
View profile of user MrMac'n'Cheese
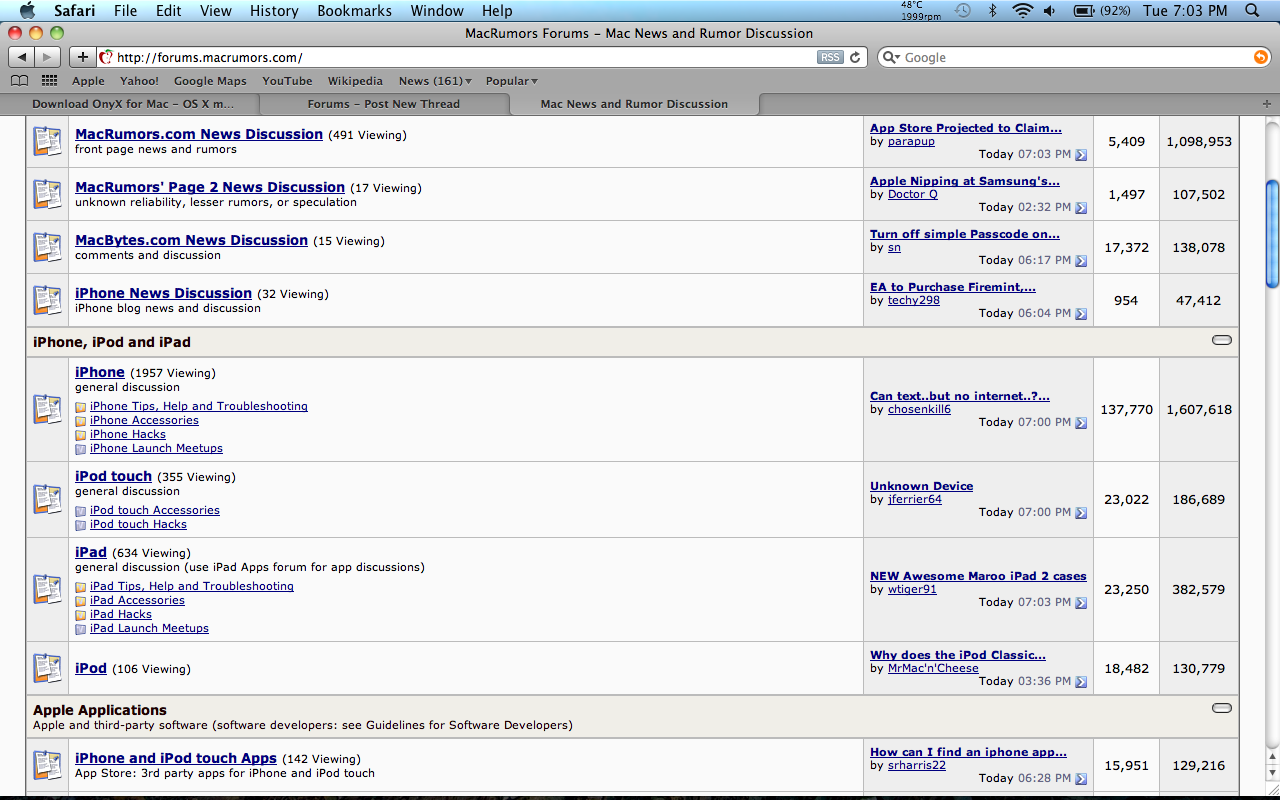coord(933,668)
